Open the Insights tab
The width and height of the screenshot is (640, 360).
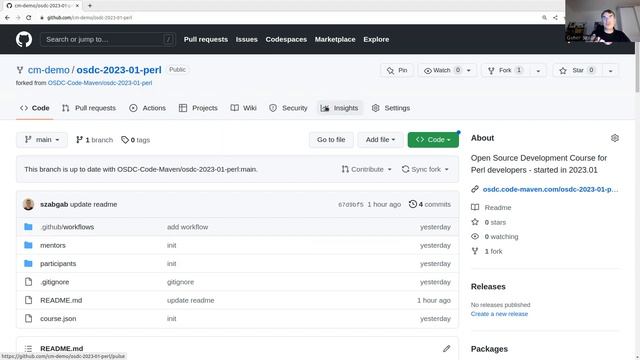[x=340, y=108]
